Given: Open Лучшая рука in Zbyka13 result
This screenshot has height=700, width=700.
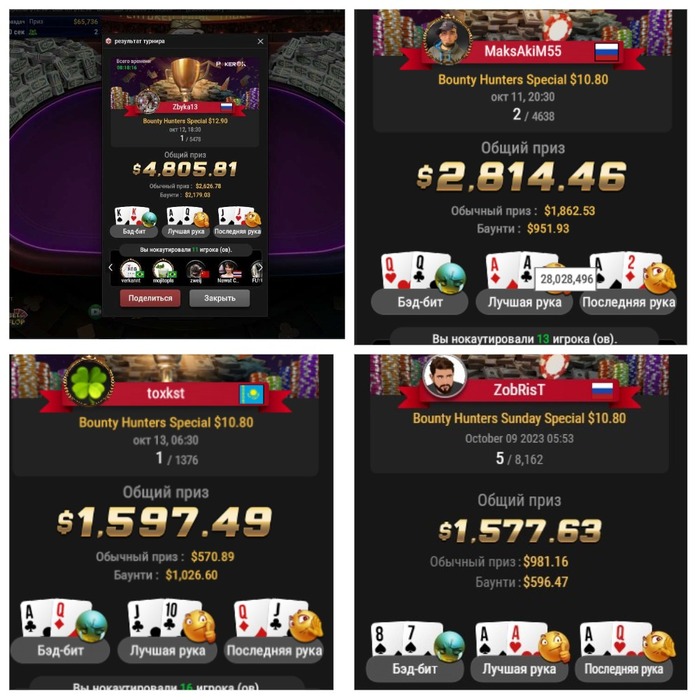Looking at the screenshot, I should (186, 222).
